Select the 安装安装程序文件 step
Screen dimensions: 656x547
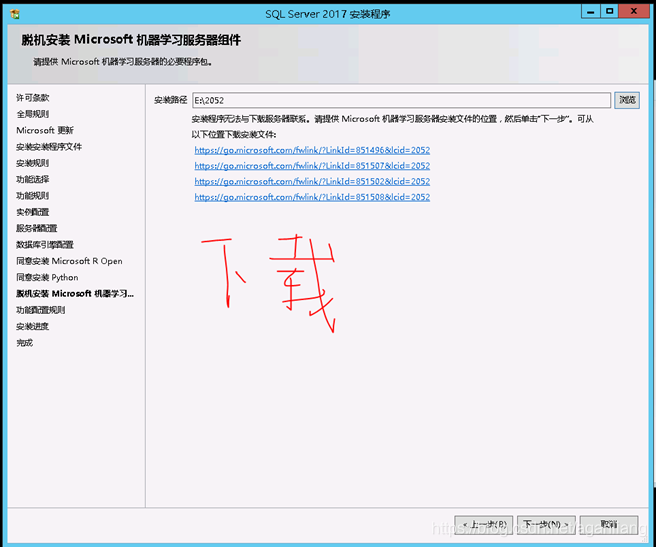49,146
